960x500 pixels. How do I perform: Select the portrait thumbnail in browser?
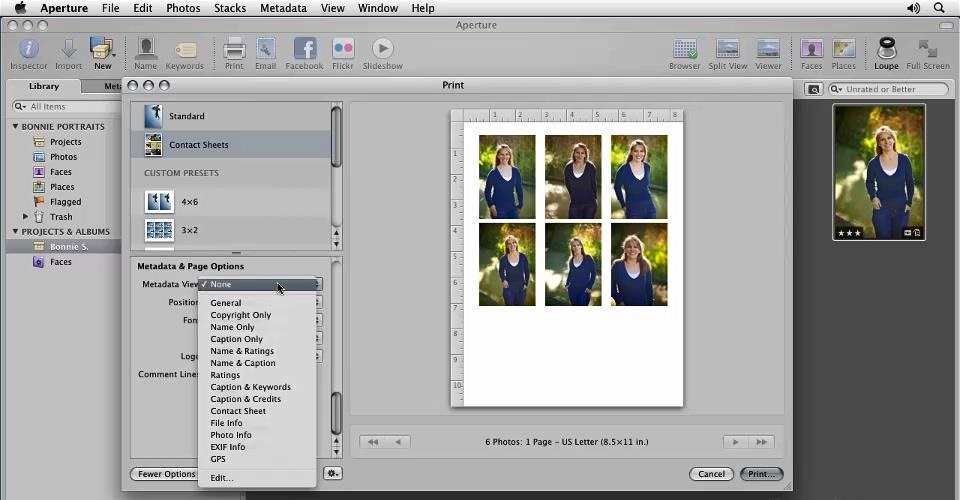tap(879, 171)
